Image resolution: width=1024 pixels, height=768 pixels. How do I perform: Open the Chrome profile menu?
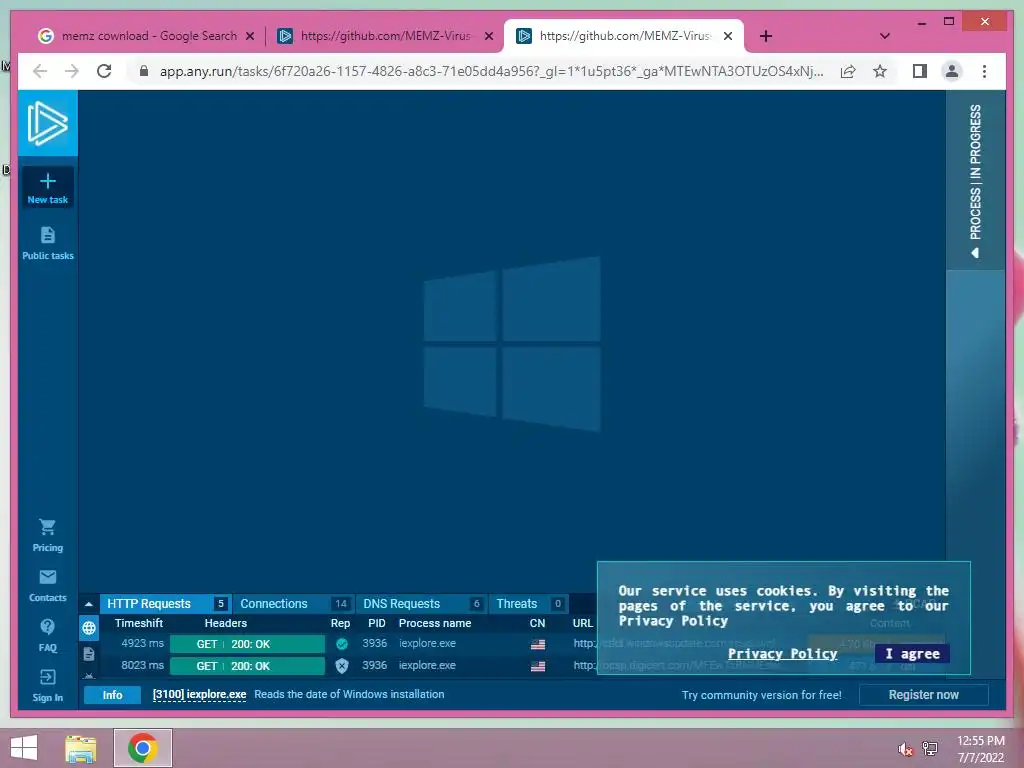coord(952,71)
